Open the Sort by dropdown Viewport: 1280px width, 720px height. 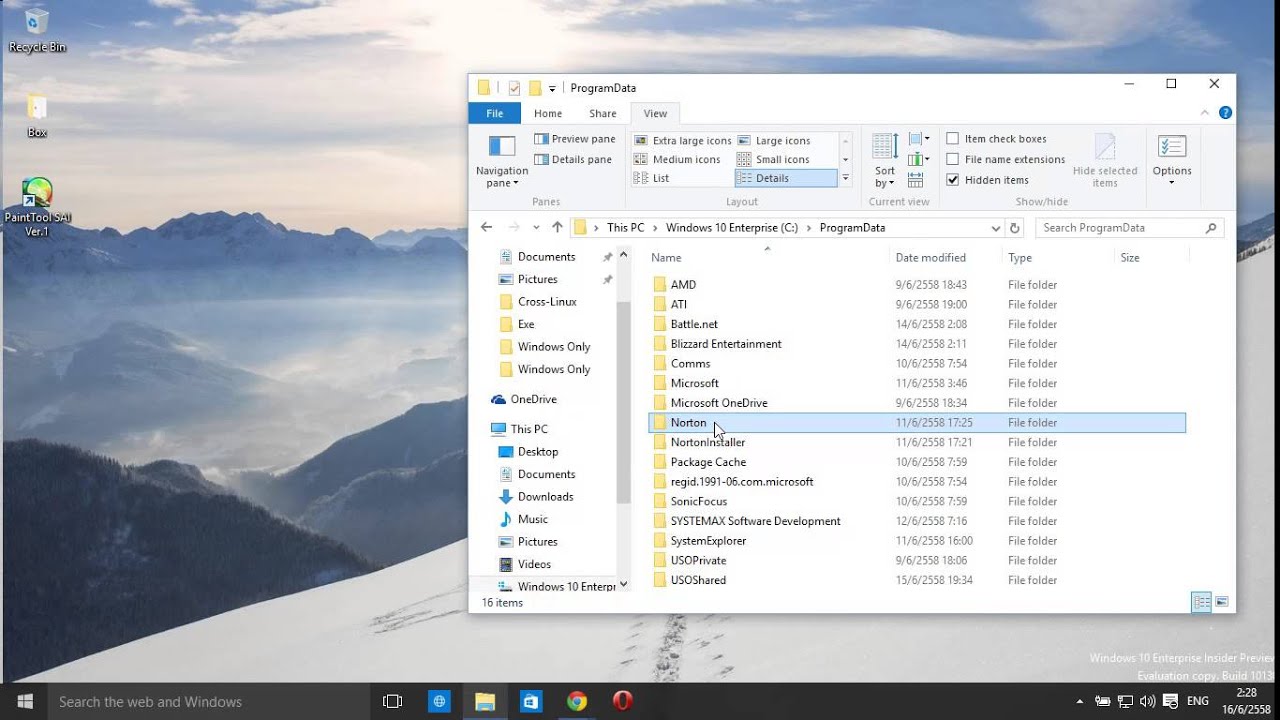[885, 161]
